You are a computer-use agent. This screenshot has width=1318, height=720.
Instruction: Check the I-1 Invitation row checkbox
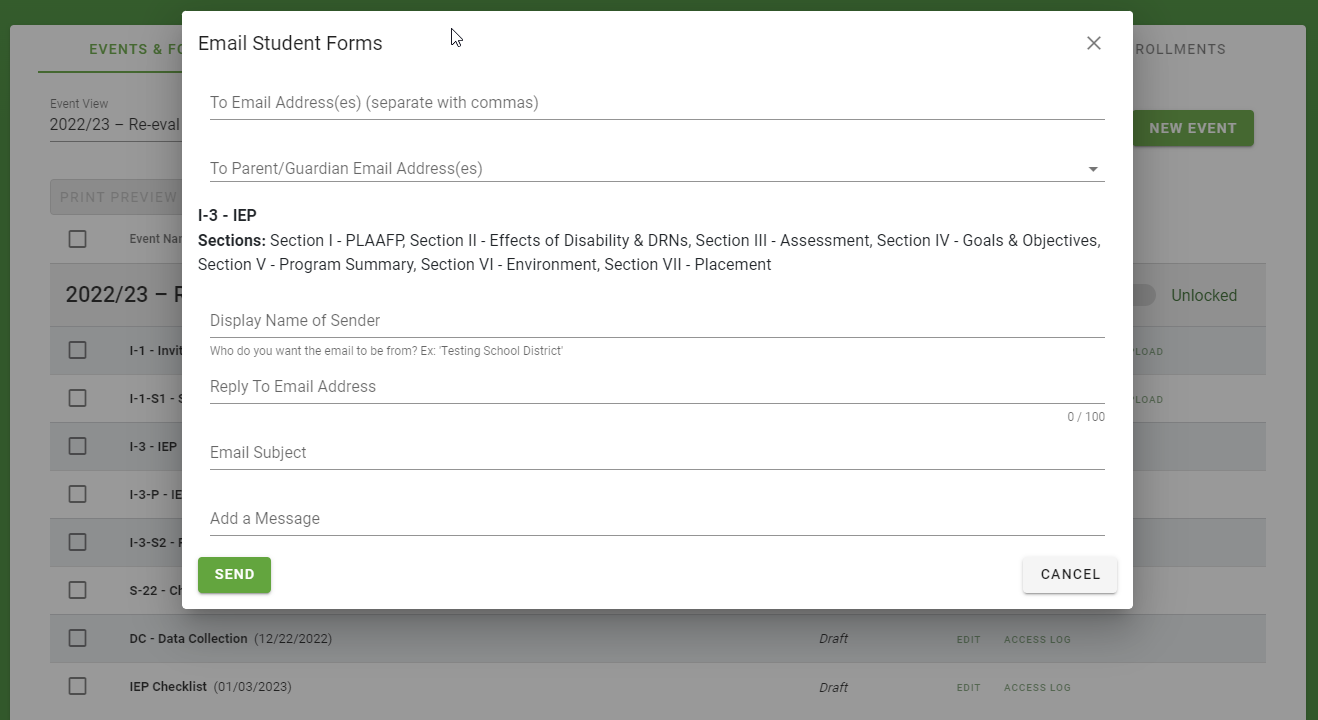pos(77,350)
